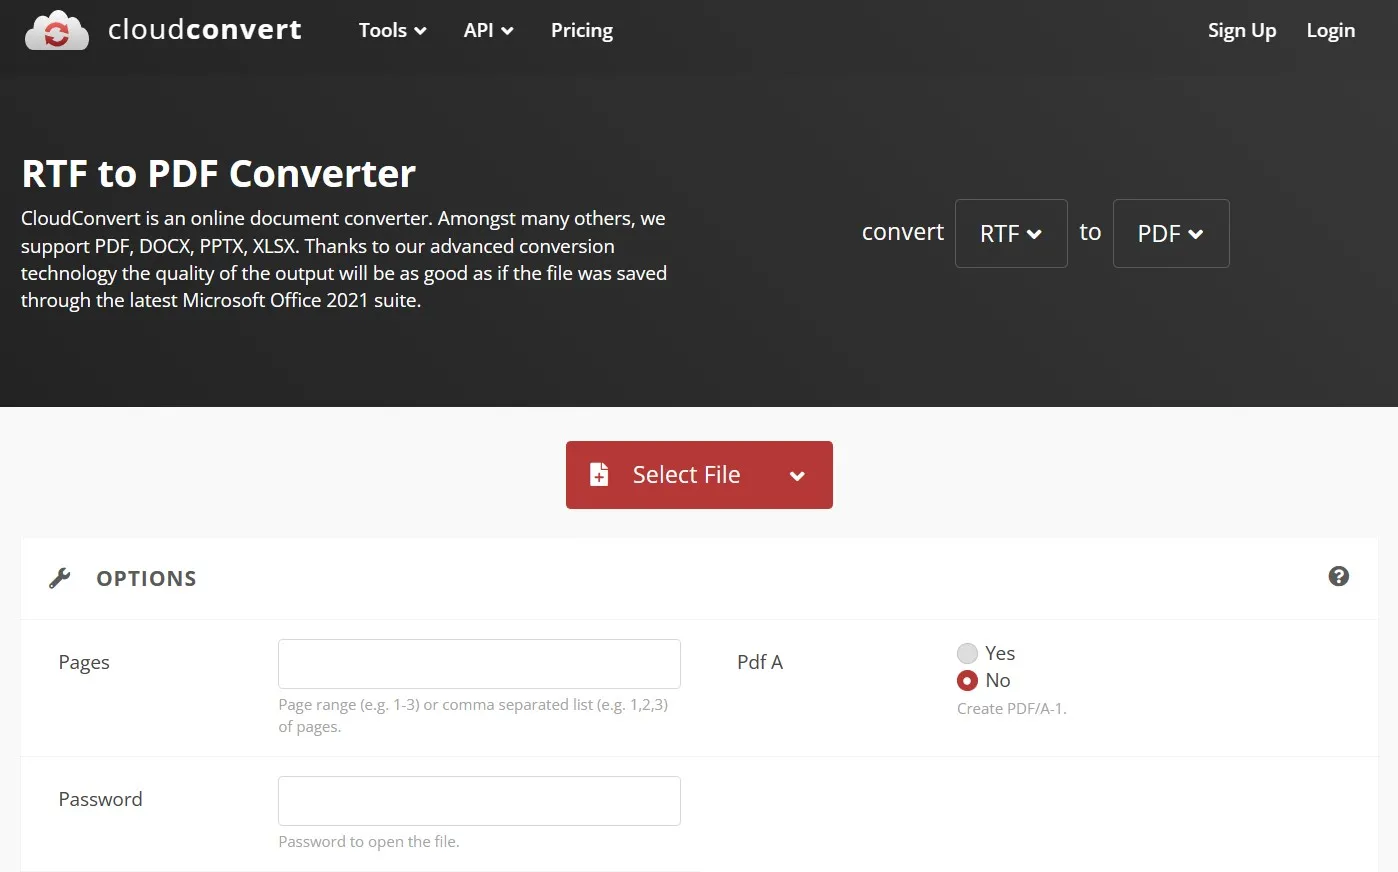Select No for the Pdf A option
The width and height of the screenshot is (1398, 872).
(967, 680)
